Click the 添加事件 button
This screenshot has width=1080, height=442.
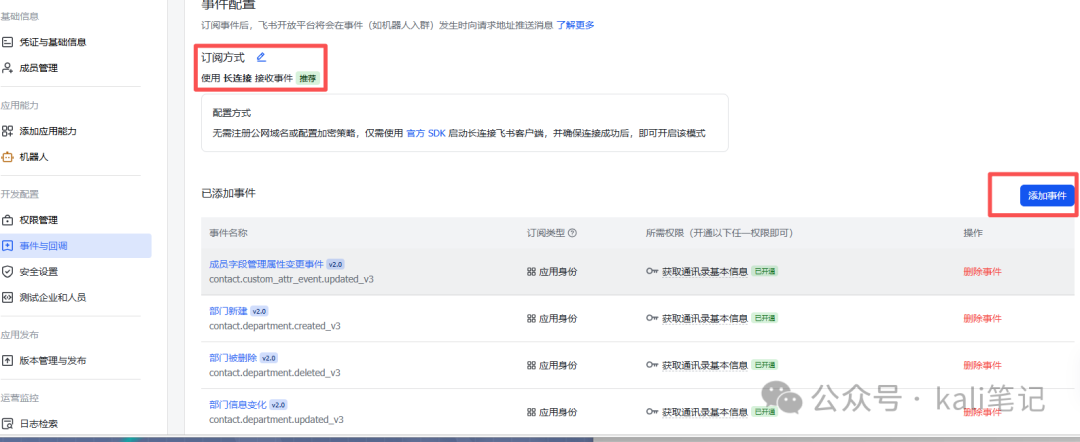(1047, 196)
